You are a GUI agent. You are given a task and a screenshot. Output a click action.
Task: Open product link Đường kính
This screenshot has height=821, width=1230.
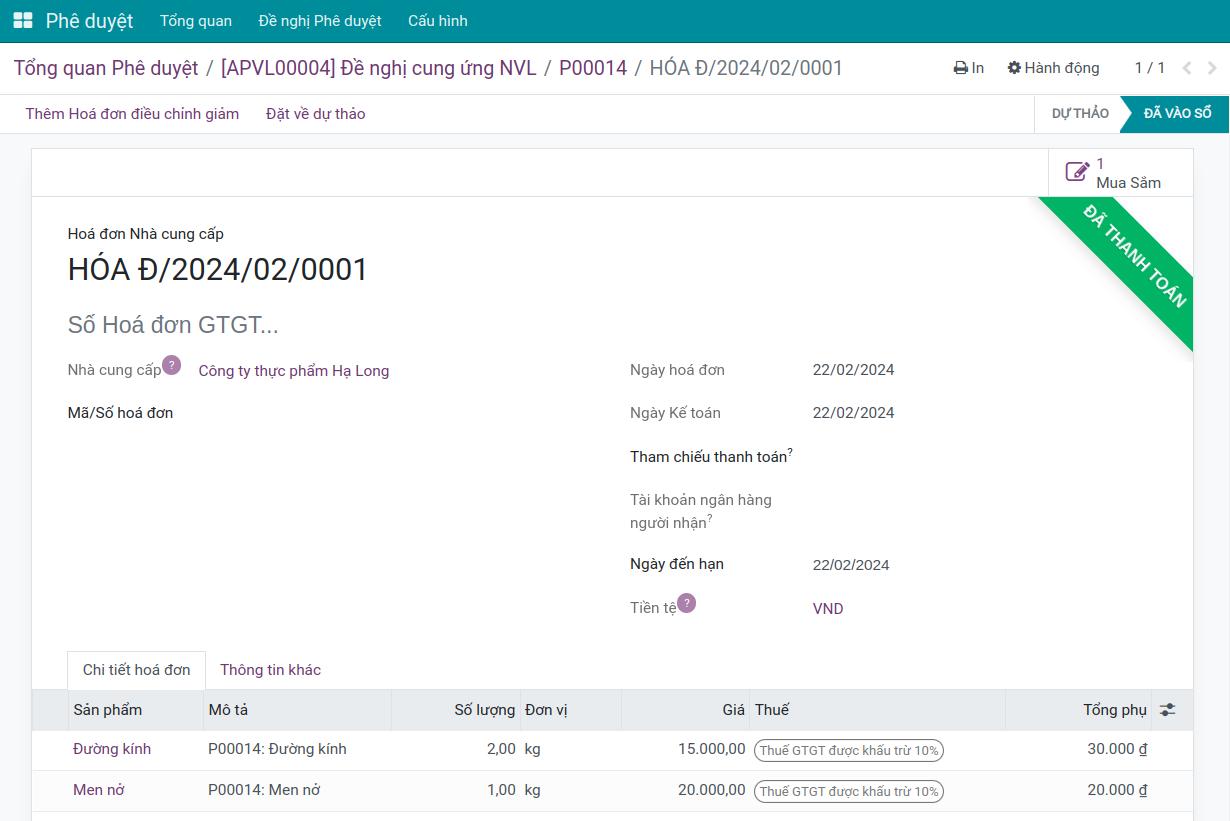112,749
